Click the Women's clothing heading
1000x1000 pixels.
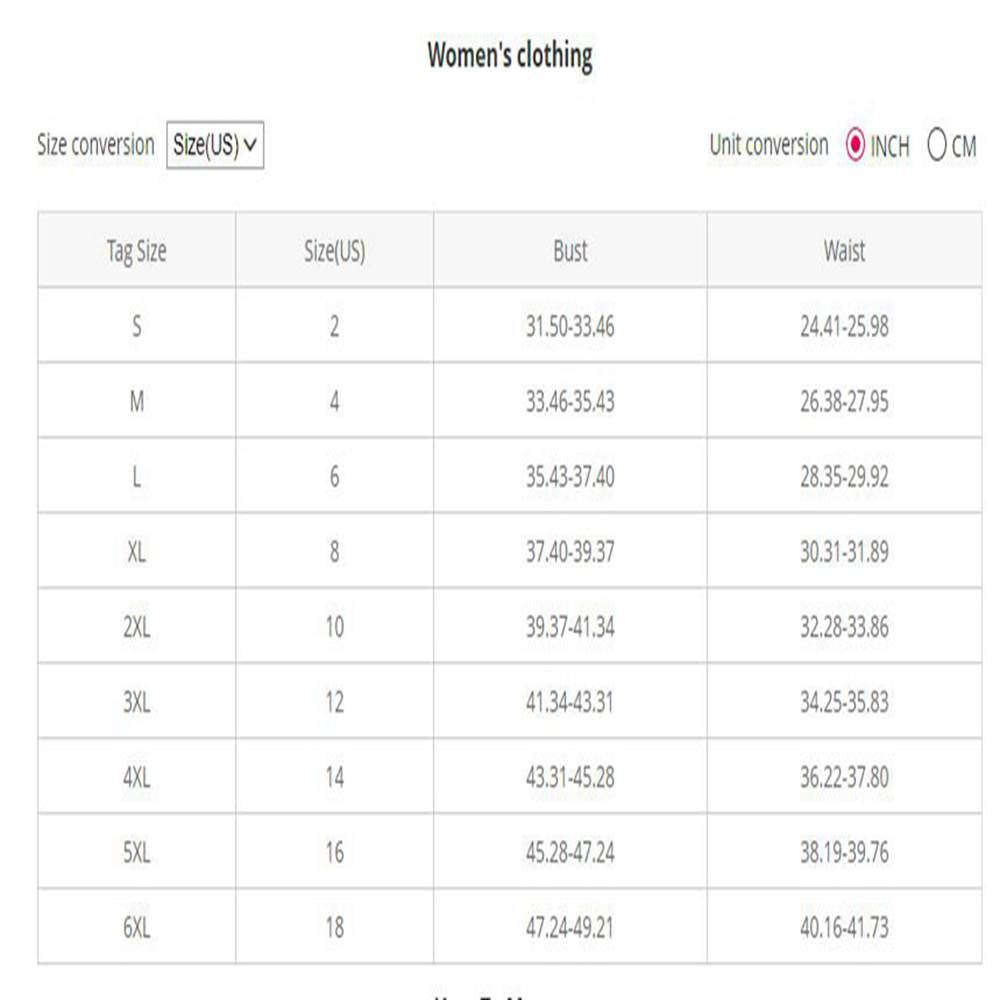510,55
